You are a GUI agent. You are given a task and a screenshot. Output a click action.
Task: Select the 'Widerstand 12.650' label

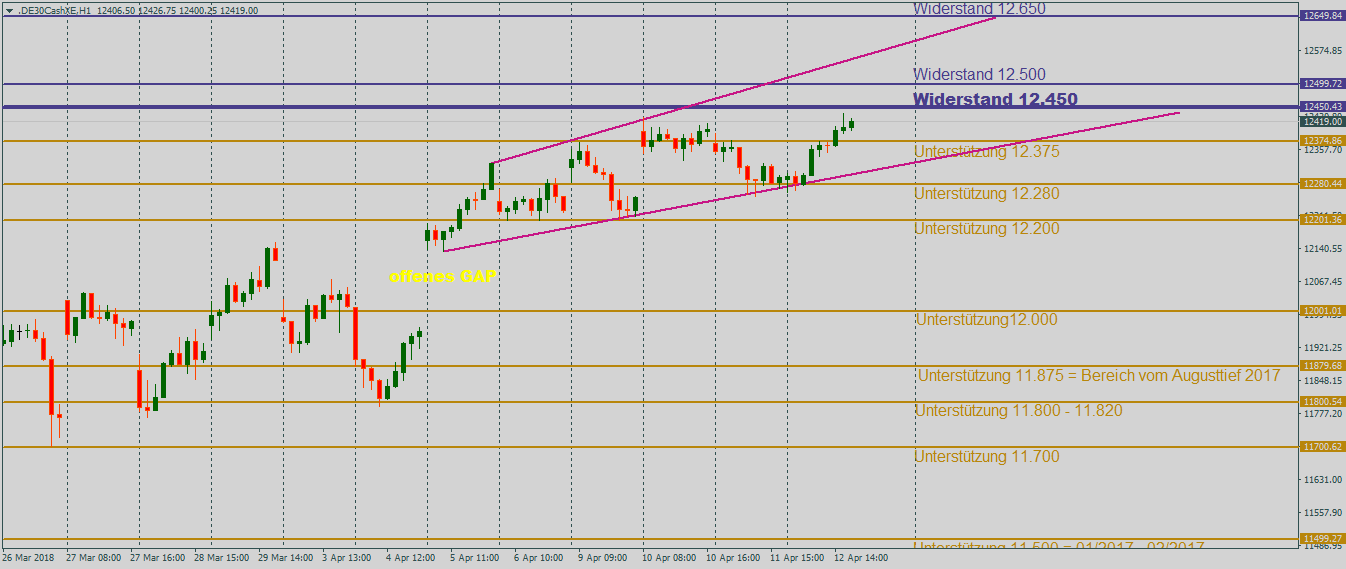pyautogui.click(x=980, y=8)
